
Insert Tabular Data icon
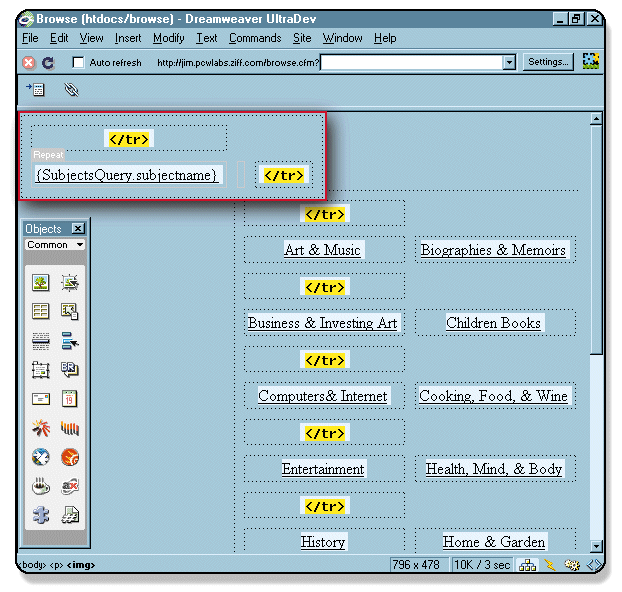point(70,311)
